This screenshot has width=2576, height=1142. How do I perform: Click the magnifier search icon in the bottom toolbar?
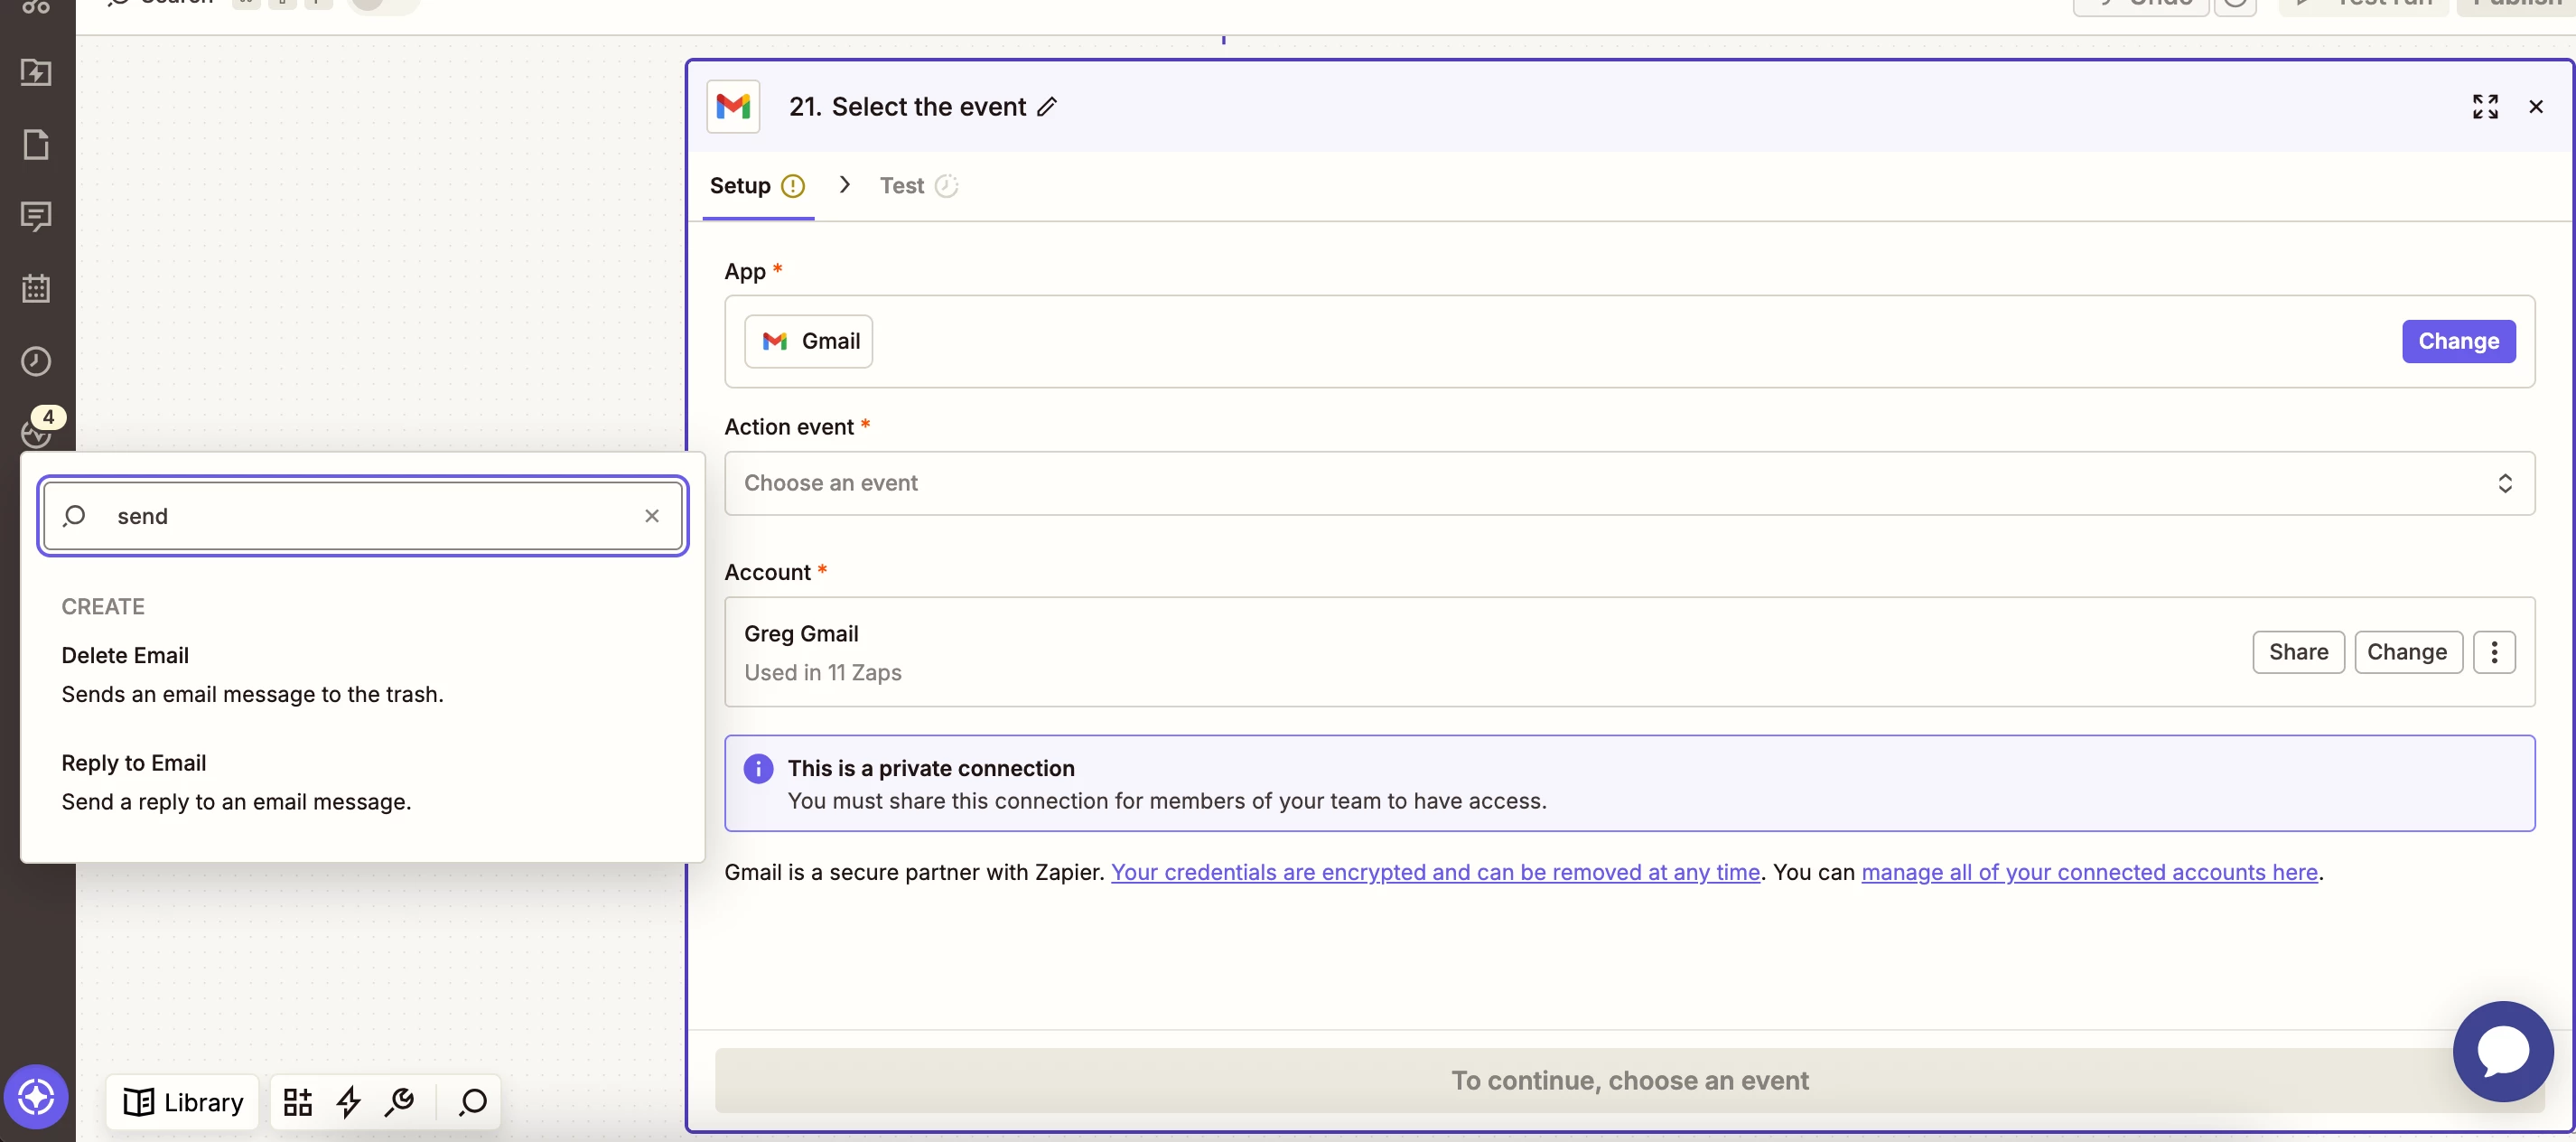pos(472,1101)
